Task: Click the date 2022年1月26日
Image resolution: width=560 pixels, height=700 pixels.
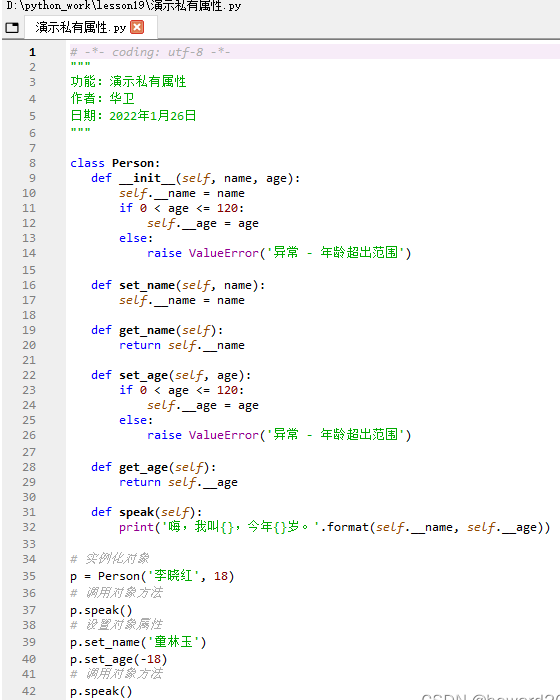Action: pyautogui.click(x=153, y=116)
